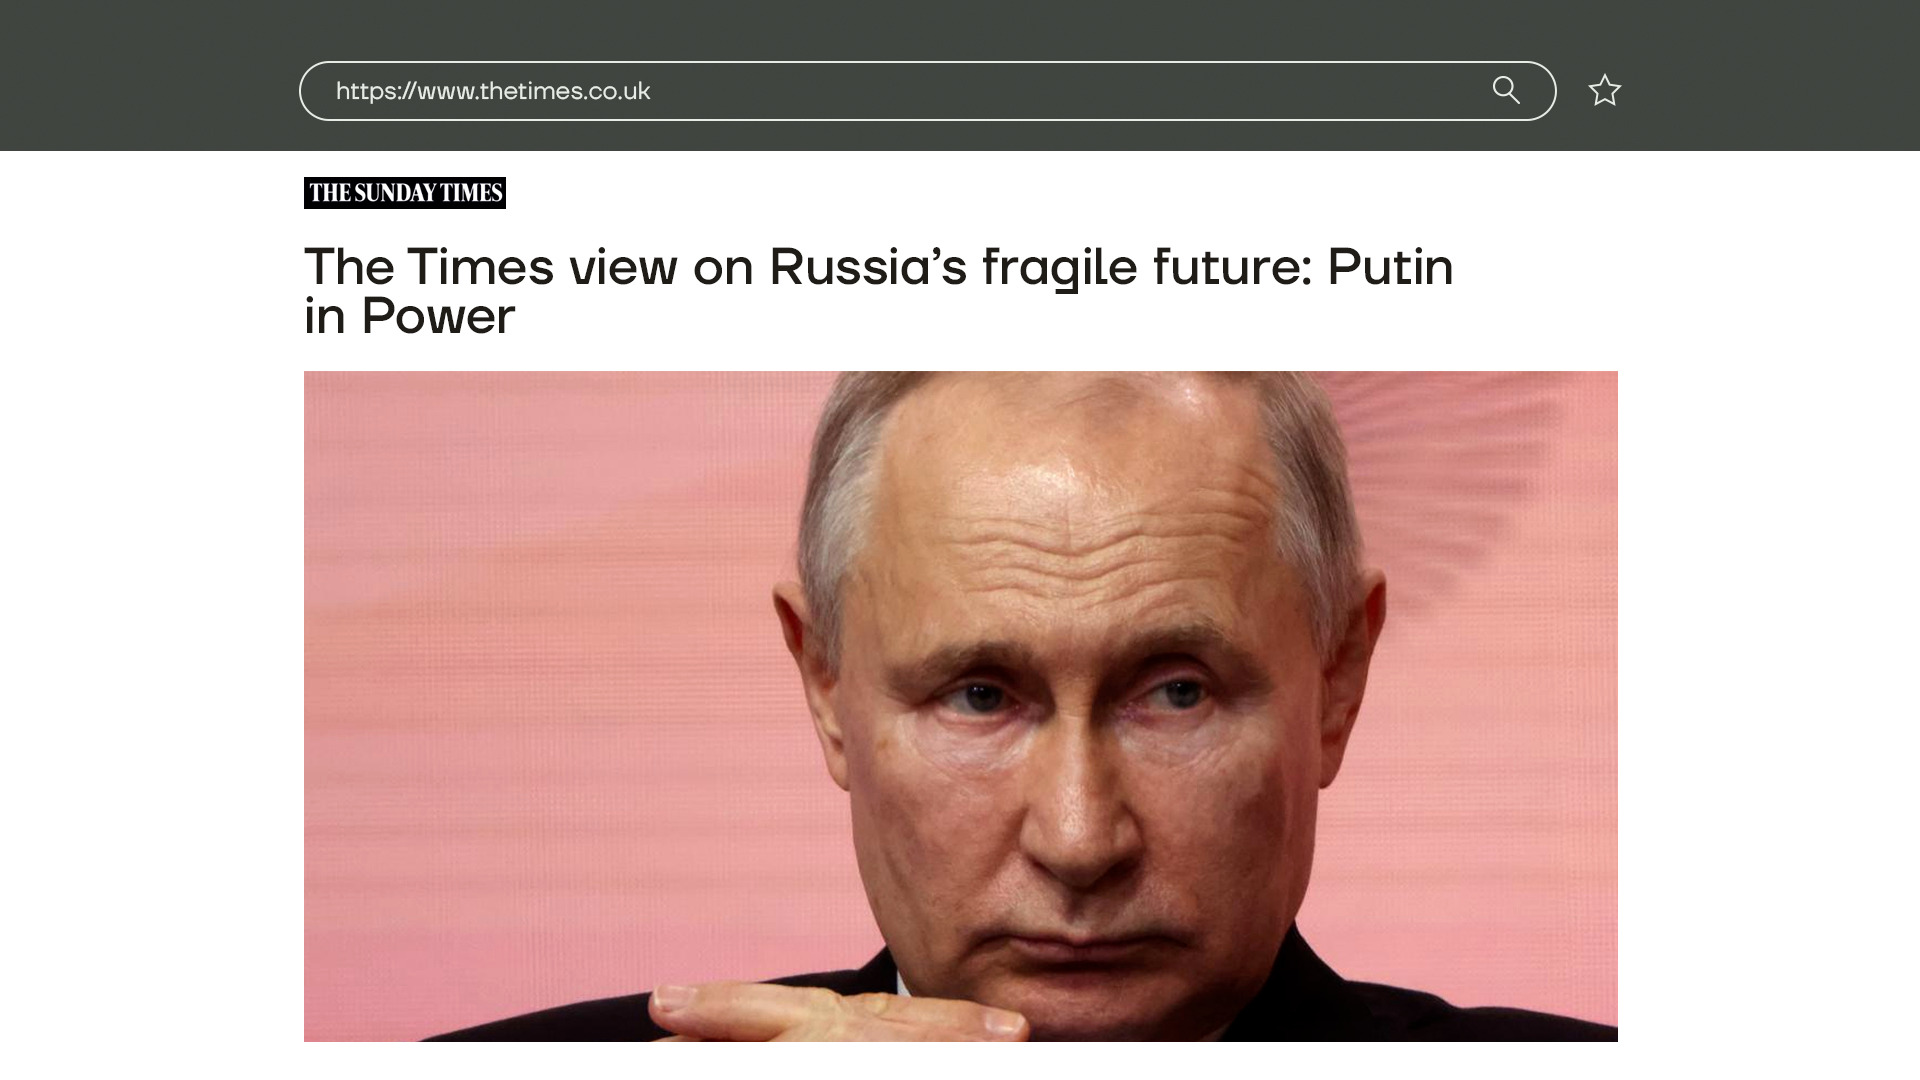
Task: Click the word "Putin" in the headline
Action: (x=1390, y=267)
